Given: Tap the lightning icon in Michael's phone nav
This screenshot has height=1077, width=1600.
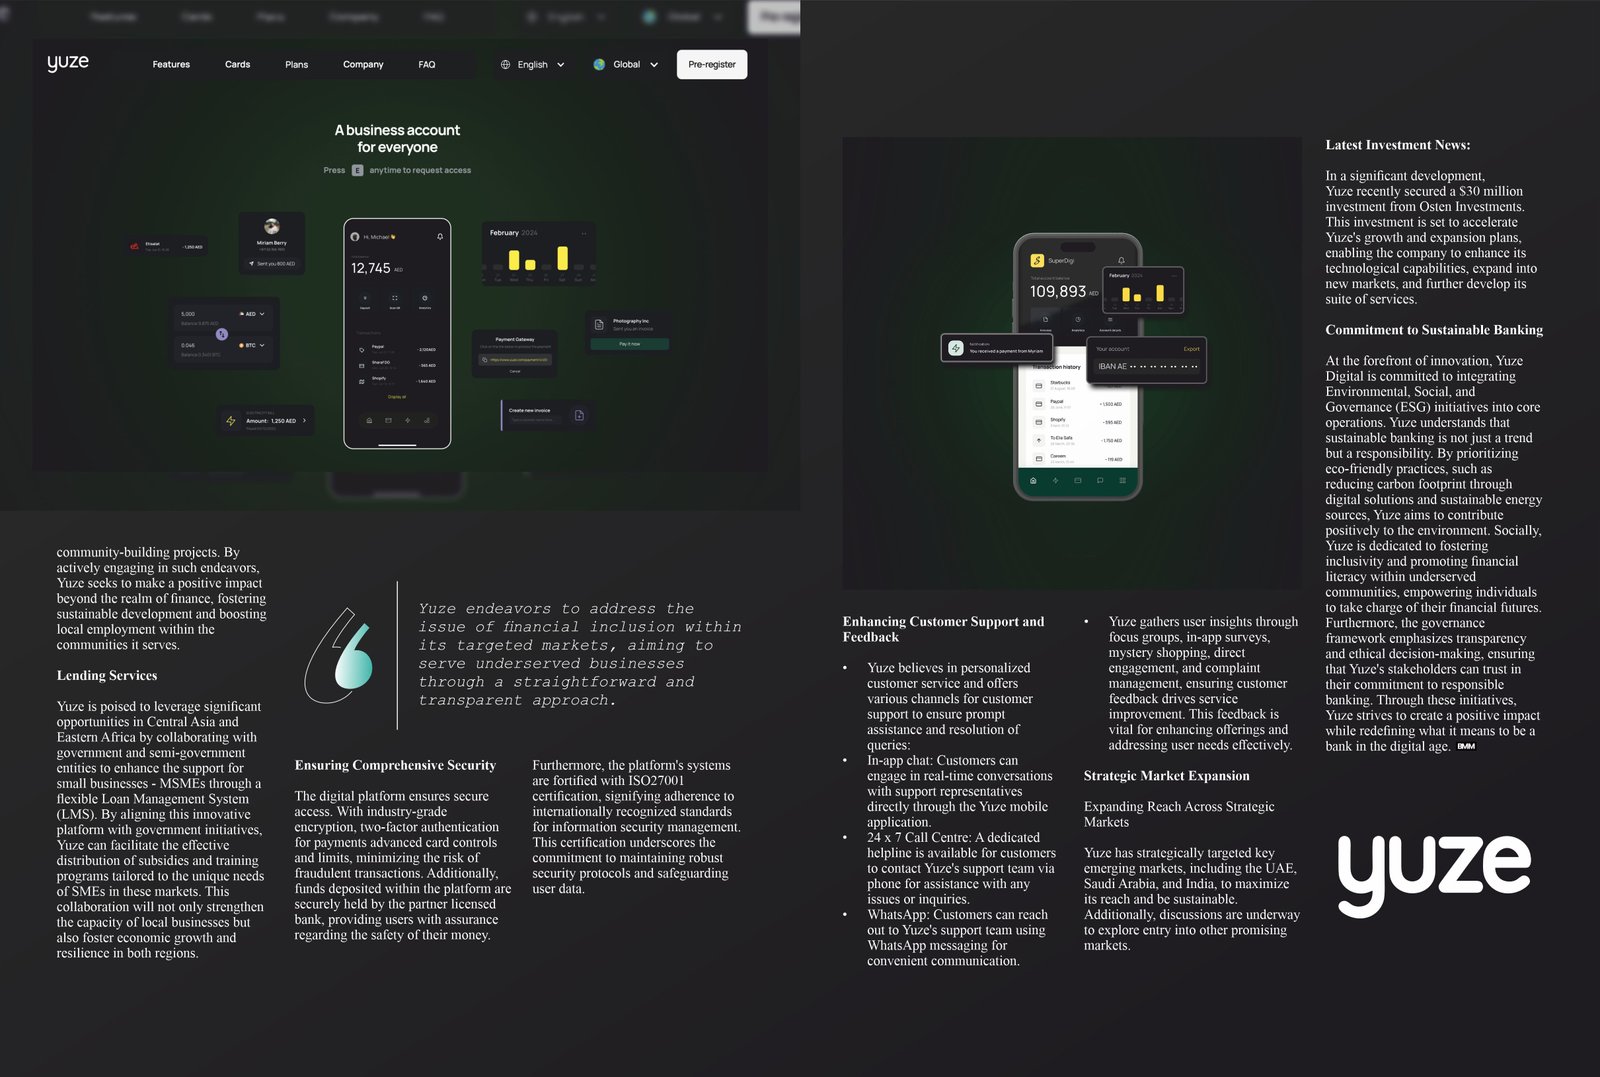Looking at the screenshot, I should pos(407,420).
